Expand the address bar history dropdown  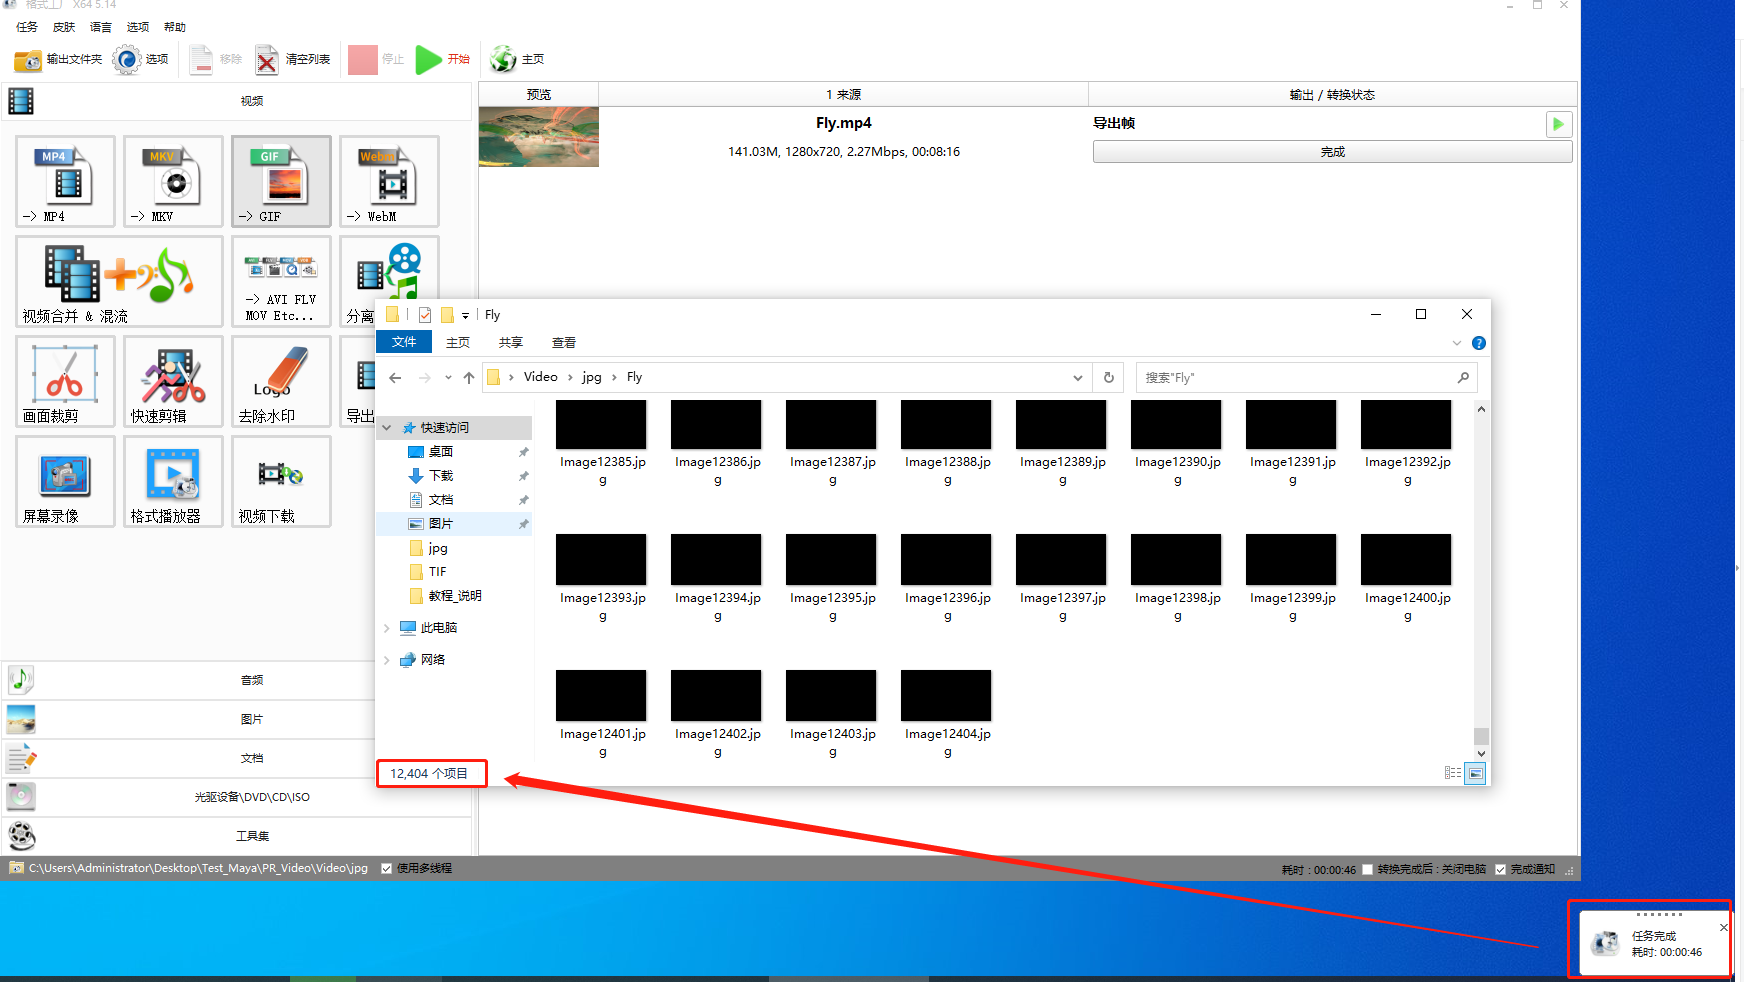click(1078, 378)
